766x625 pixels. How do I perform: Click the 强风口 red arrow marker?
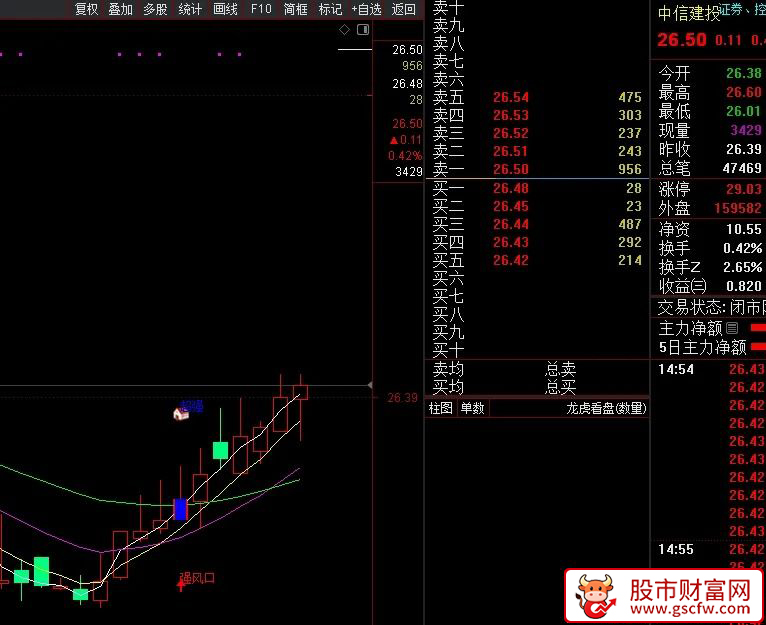pos(181,584)
